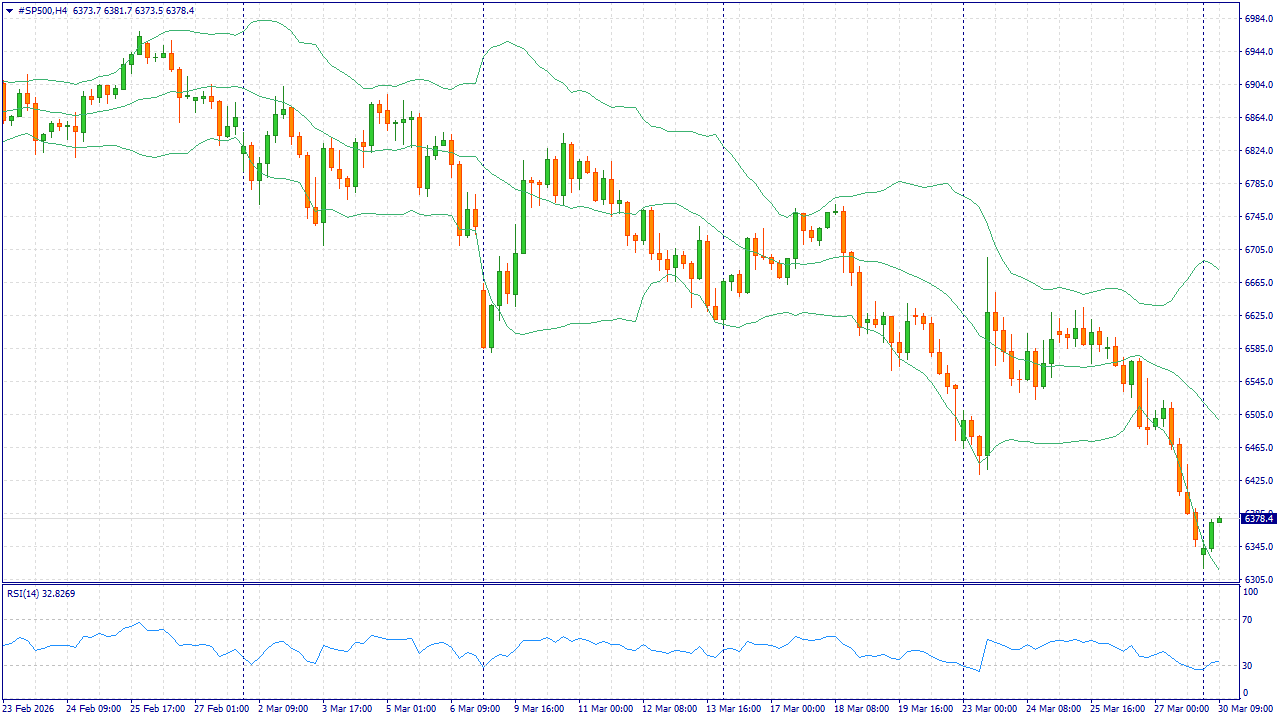This screenshot has height=720, width=1280.
Task: Click the 6665.0 price scale label
Action: point(1258,283)
